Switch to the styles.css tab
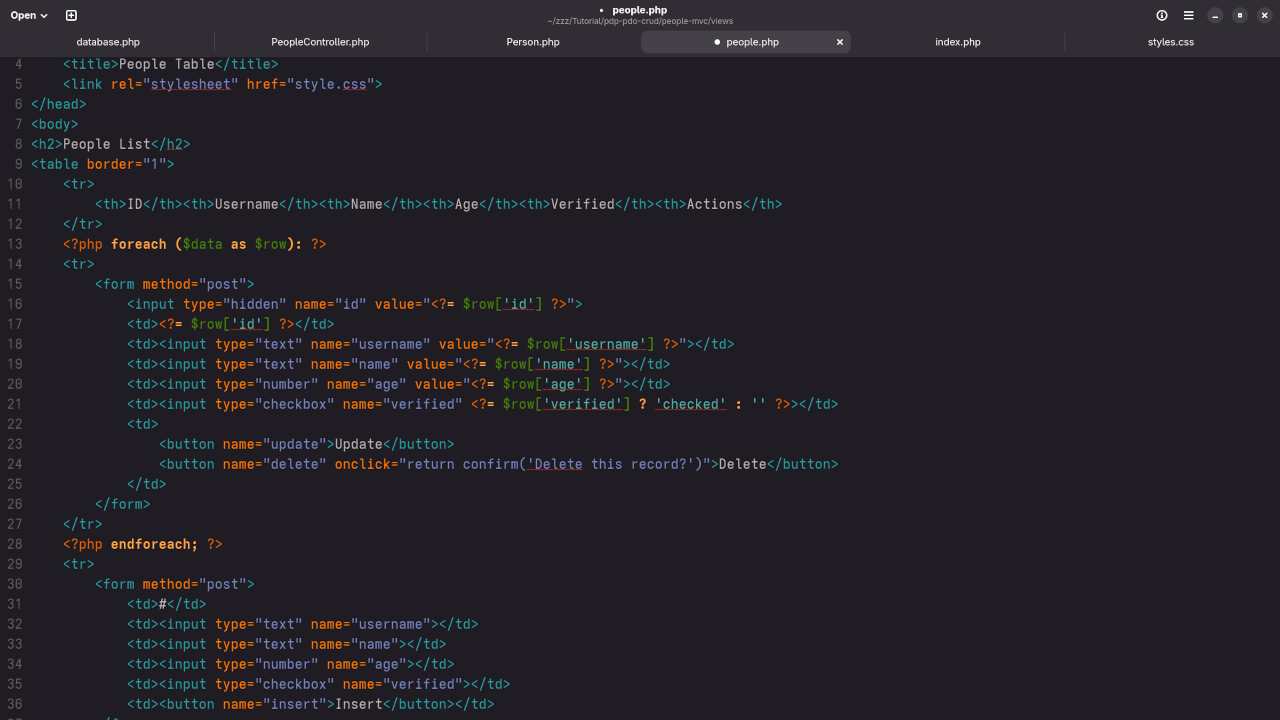The width and height of the screenshot is (1280, 720). pyautogui.click(x=1171, y=42)
